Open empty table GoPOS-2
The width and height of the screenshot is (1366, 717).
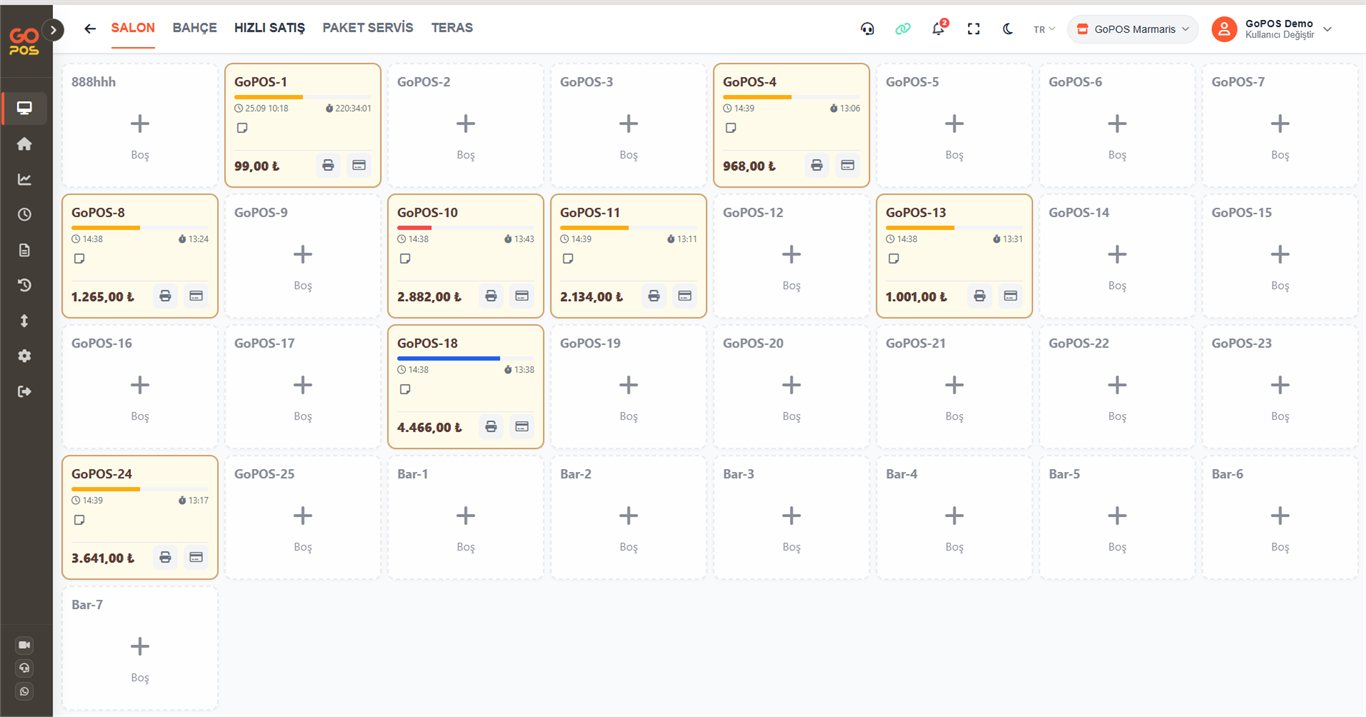pos(465,125)
